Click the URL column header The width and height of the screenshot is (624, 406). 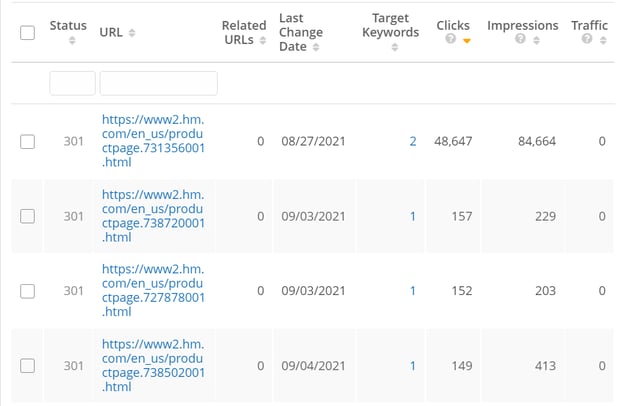[x=111, y=33]
